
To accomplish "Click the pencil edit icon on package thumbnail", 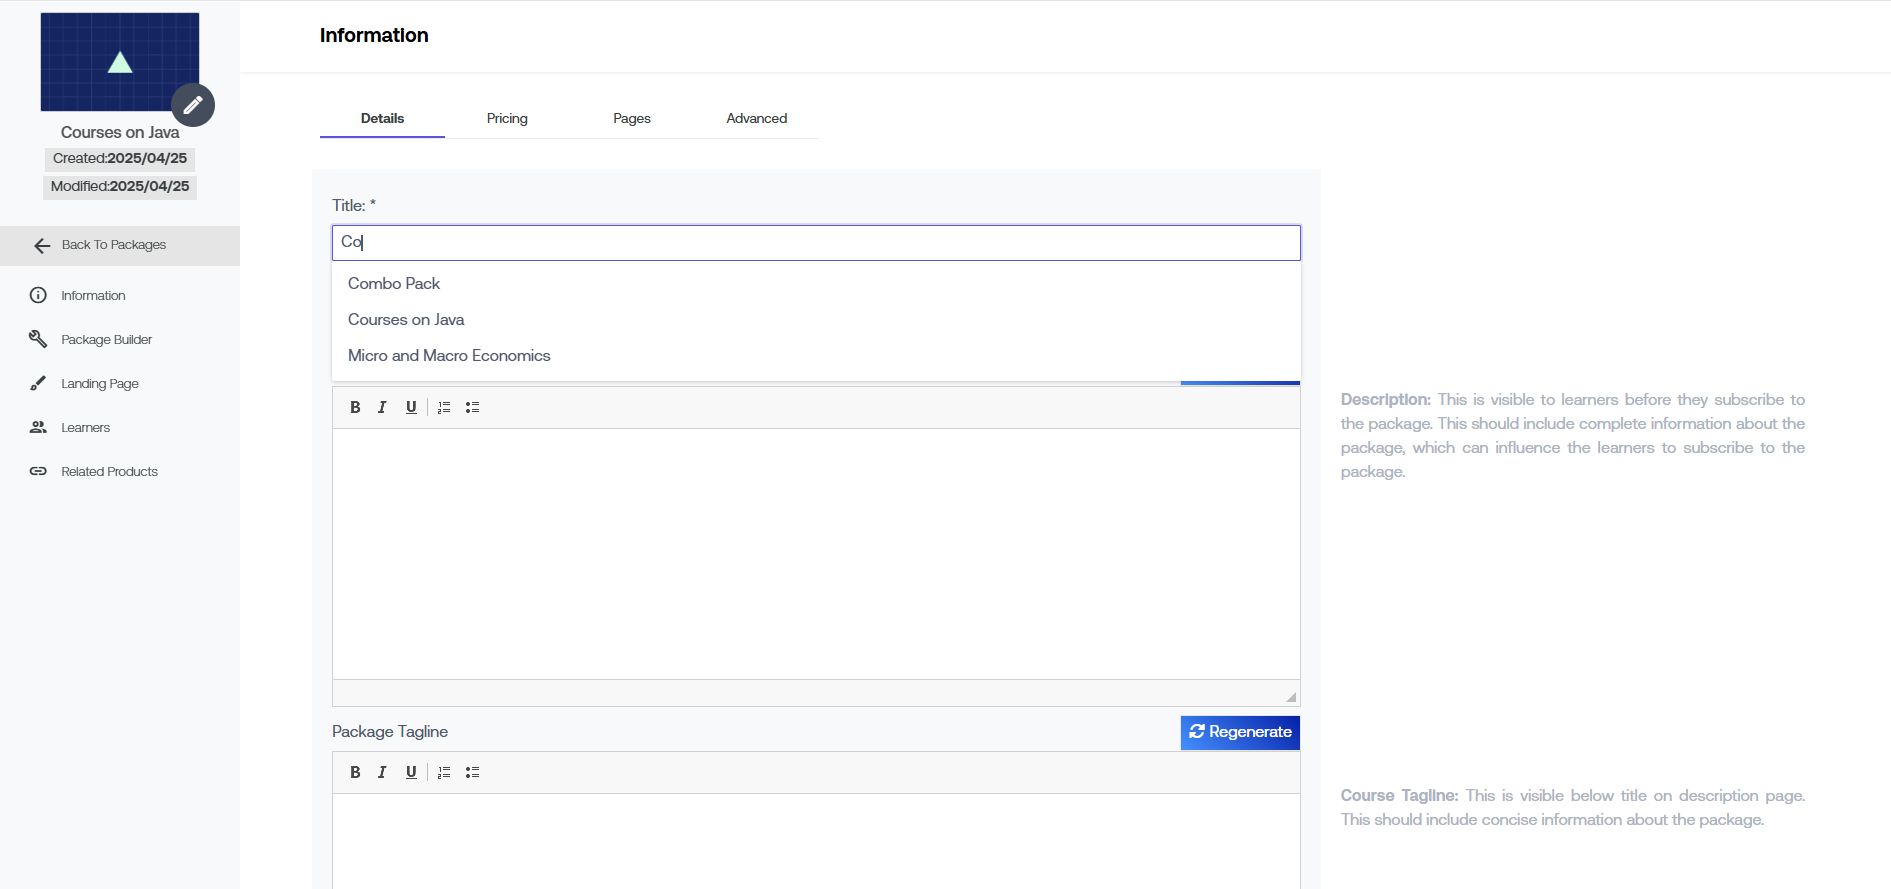I will tap(193, 105).
